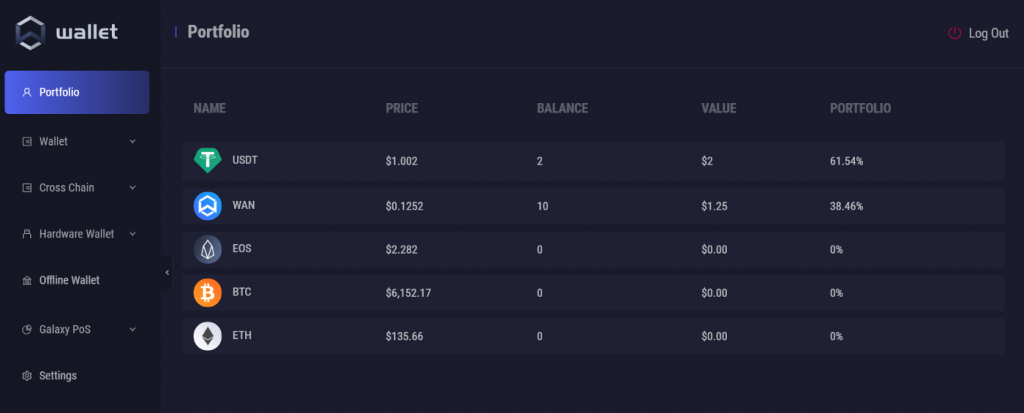The height and width of the screenshot is (413, 1024).
Task: Open the Settings page
Action: [x=57, y=376]
